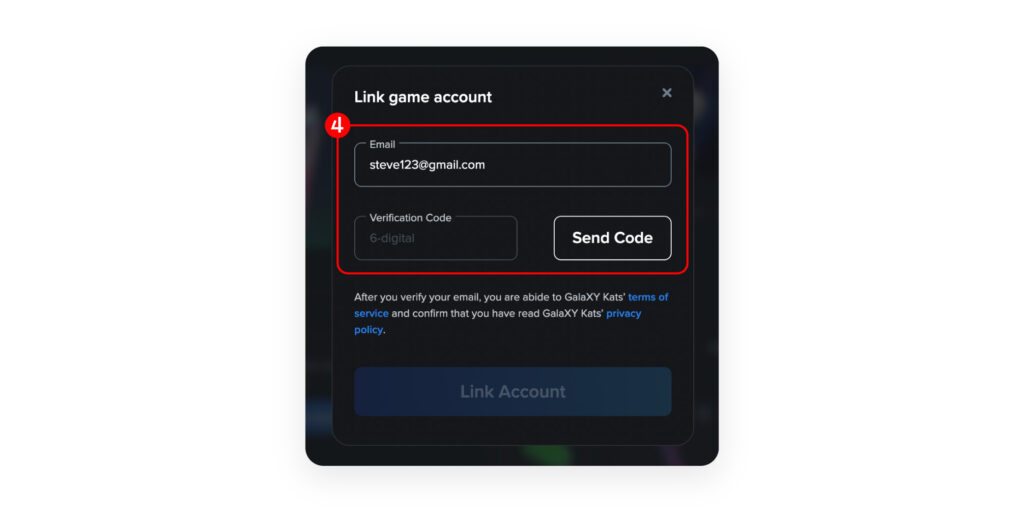Click the GalaXY Kats disclaimer paragraph
Screen dimensions: 1024x512
[x=511, y=313]
